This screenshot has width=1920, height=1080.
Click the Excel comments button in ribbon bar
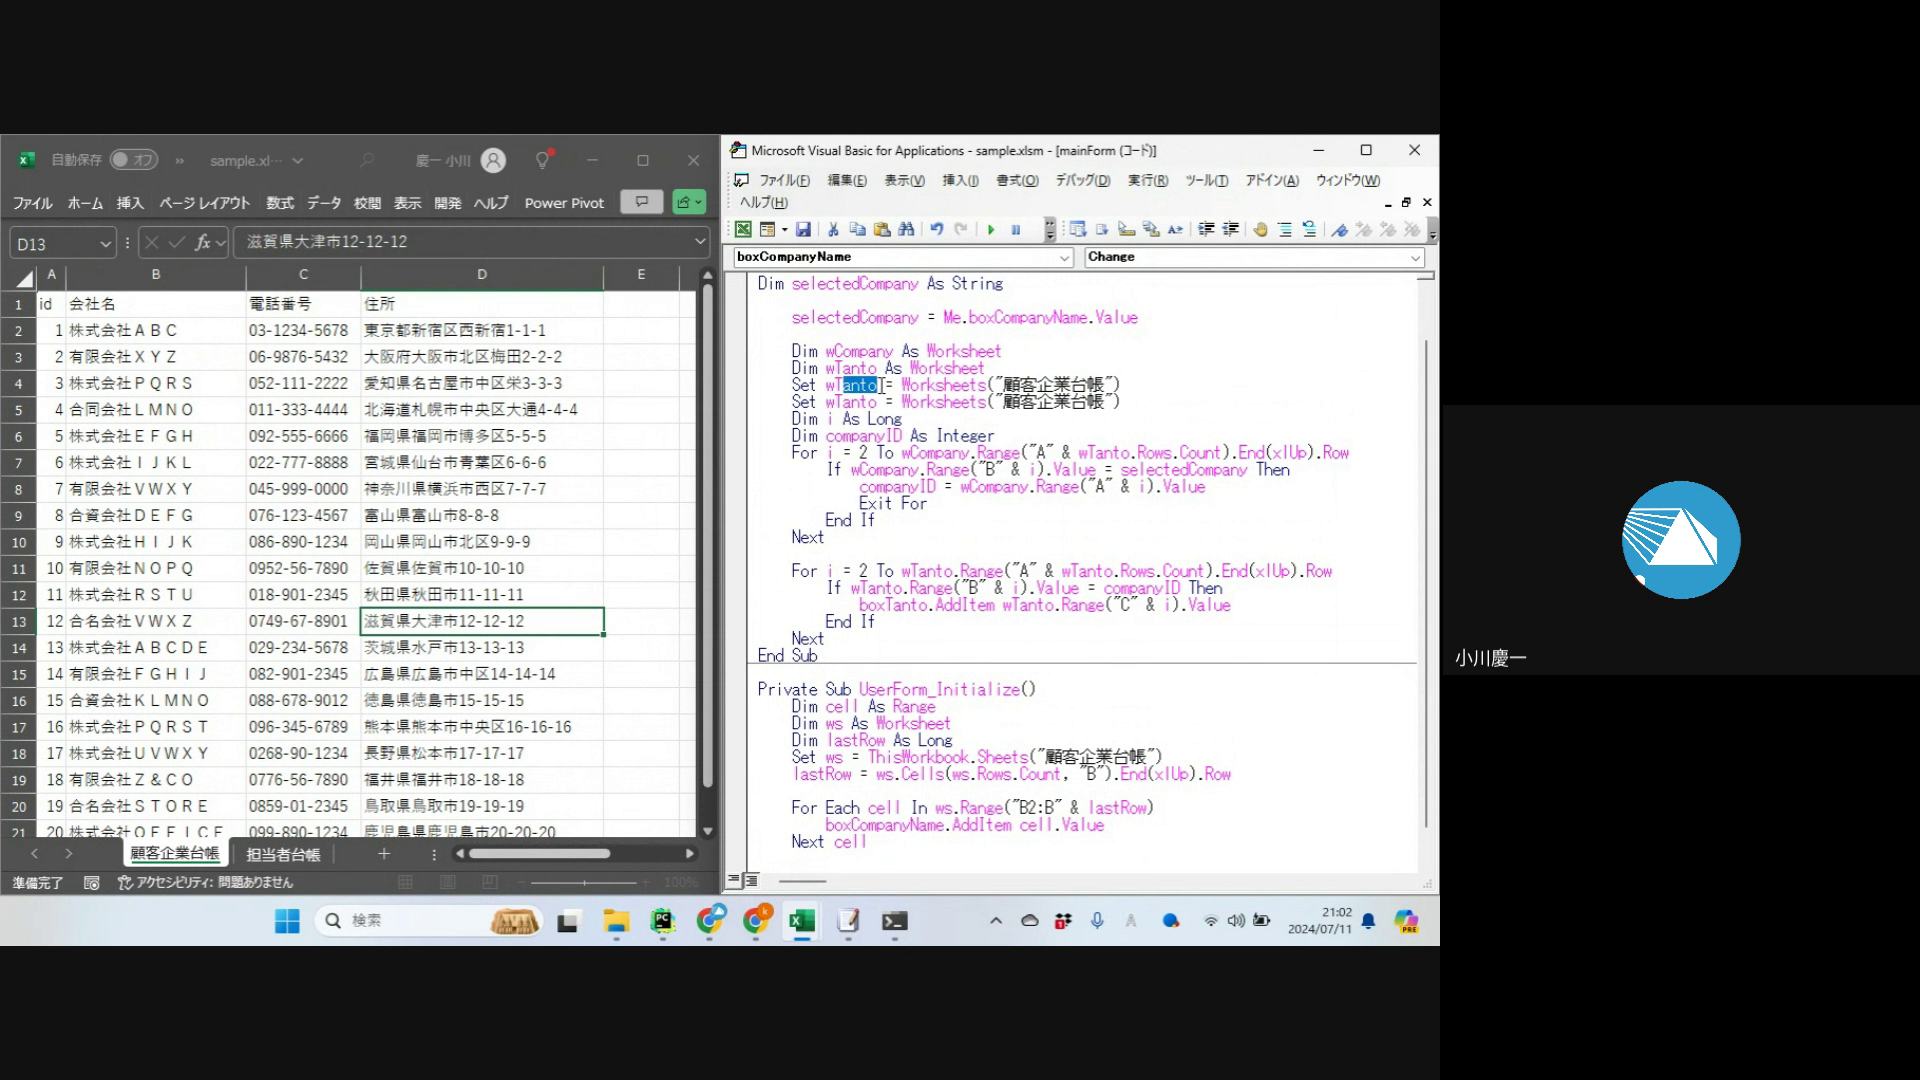tap(641, 202)
